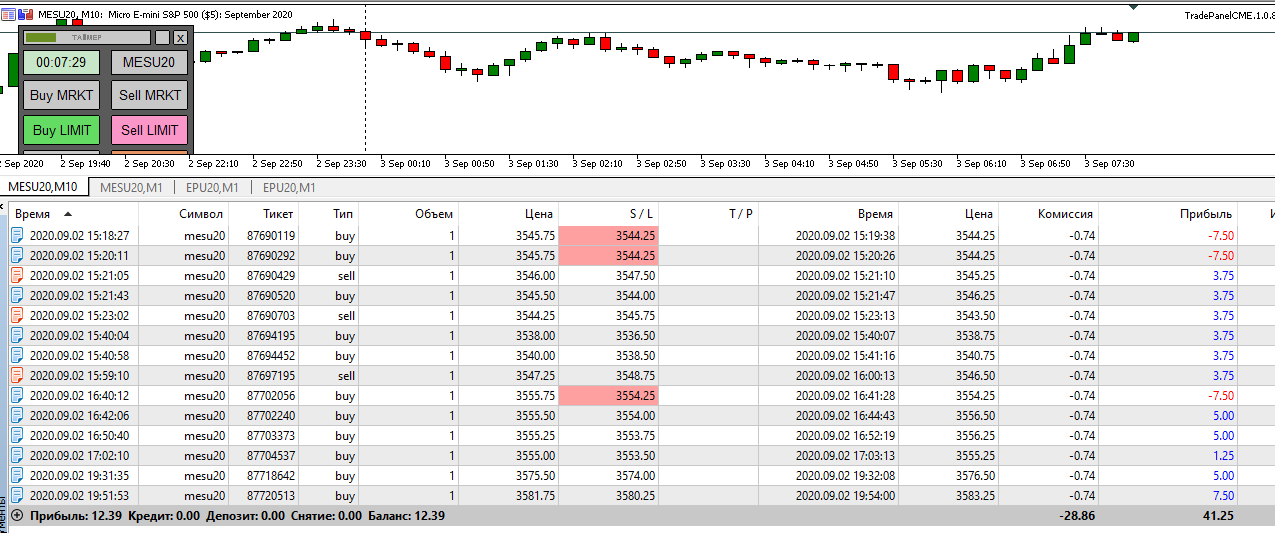Click the trade icon for ticket 87690292

click(17, 255)
